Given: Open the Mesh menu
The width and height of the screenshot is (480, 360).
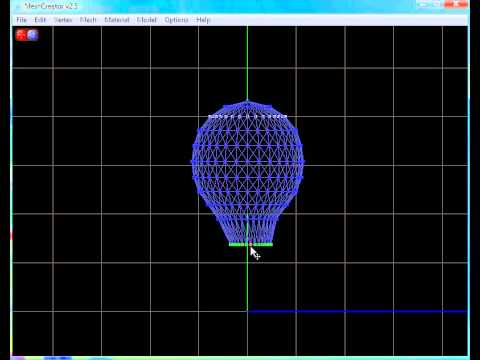Looking at the screenshot, I should 88,20.
